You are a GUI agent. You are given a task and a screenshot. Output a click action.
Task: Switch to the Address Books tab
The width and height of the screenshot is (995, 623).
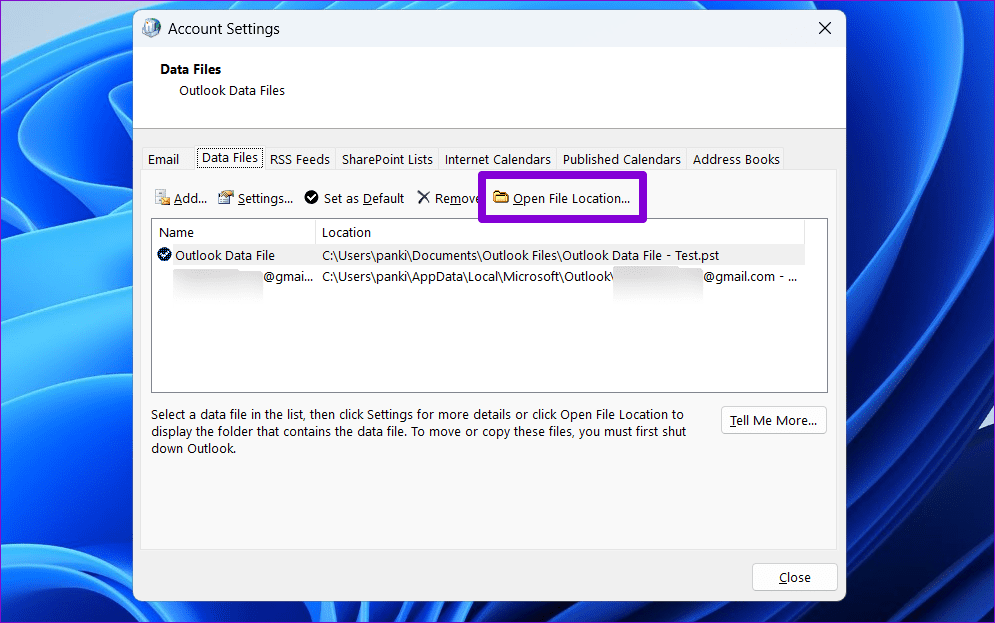736,159
